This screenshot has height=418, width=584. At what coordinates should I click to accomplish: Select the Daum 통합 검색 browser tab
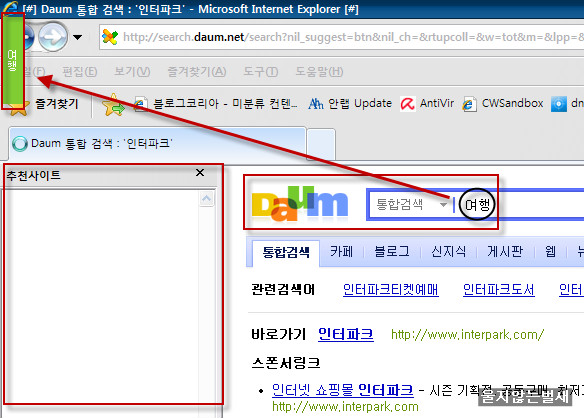click(x=157, y=144)
